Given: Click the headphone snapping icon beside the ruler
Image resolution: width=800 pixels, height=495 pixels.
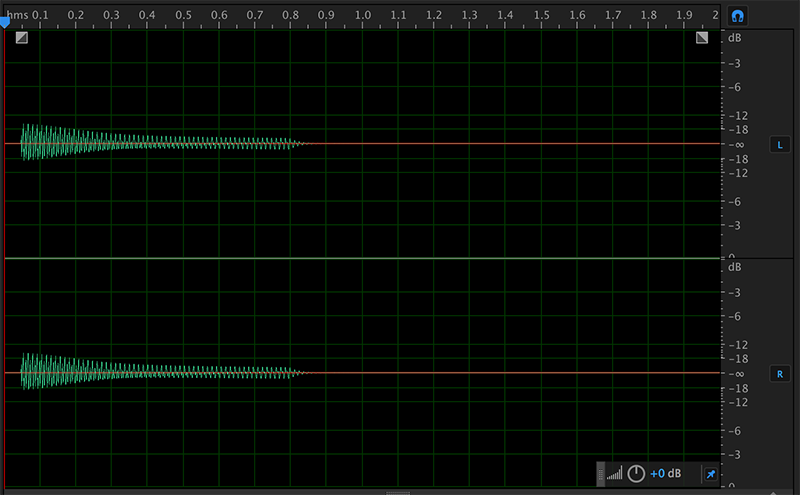Looking at the screenshot, I should coord(737,16).
